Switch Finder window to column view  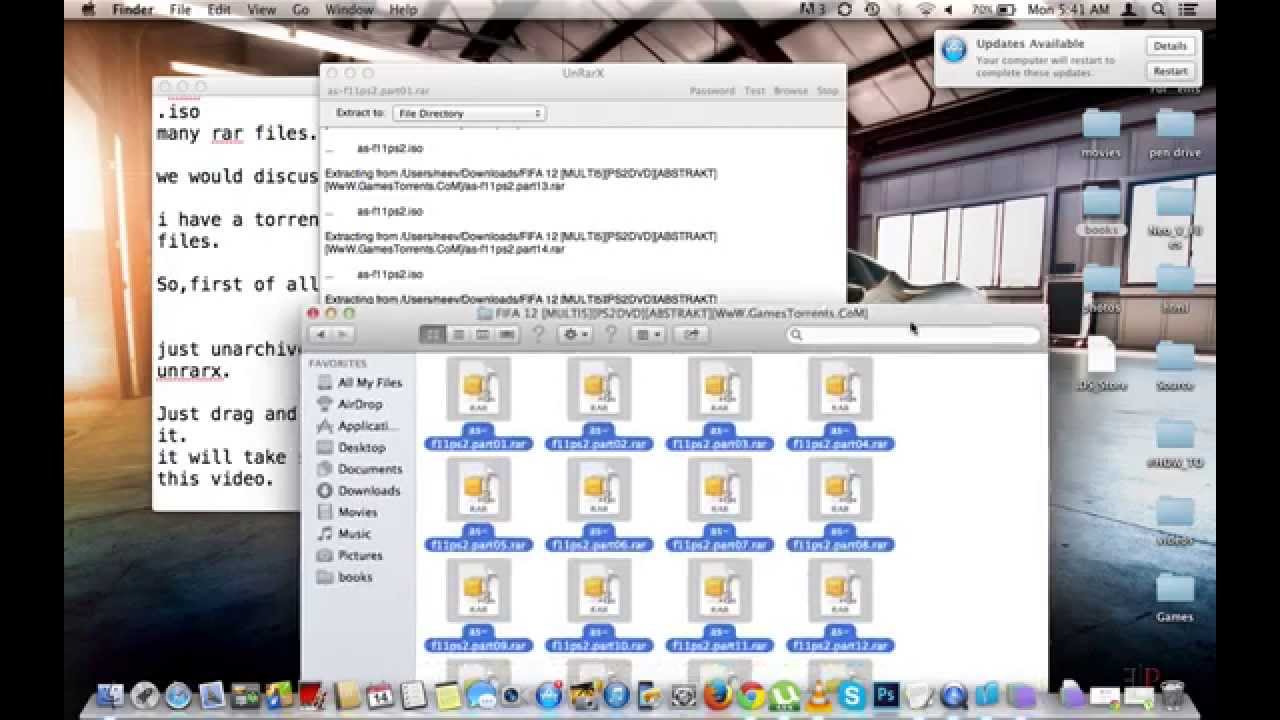click(482, 334)
